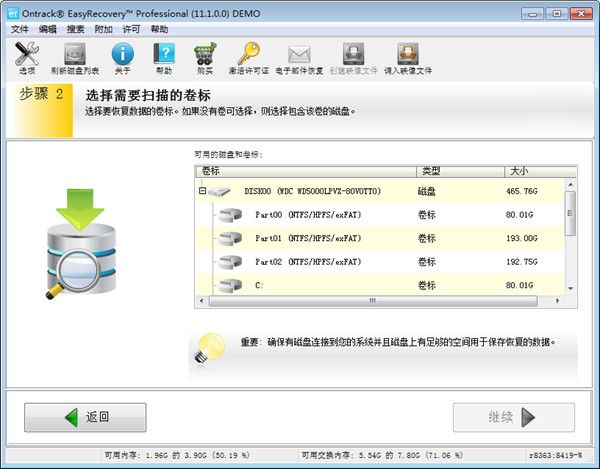This screenshot has height=469, width=600.
Task: Open the 关于 about info icon
Action: point(122,54)
